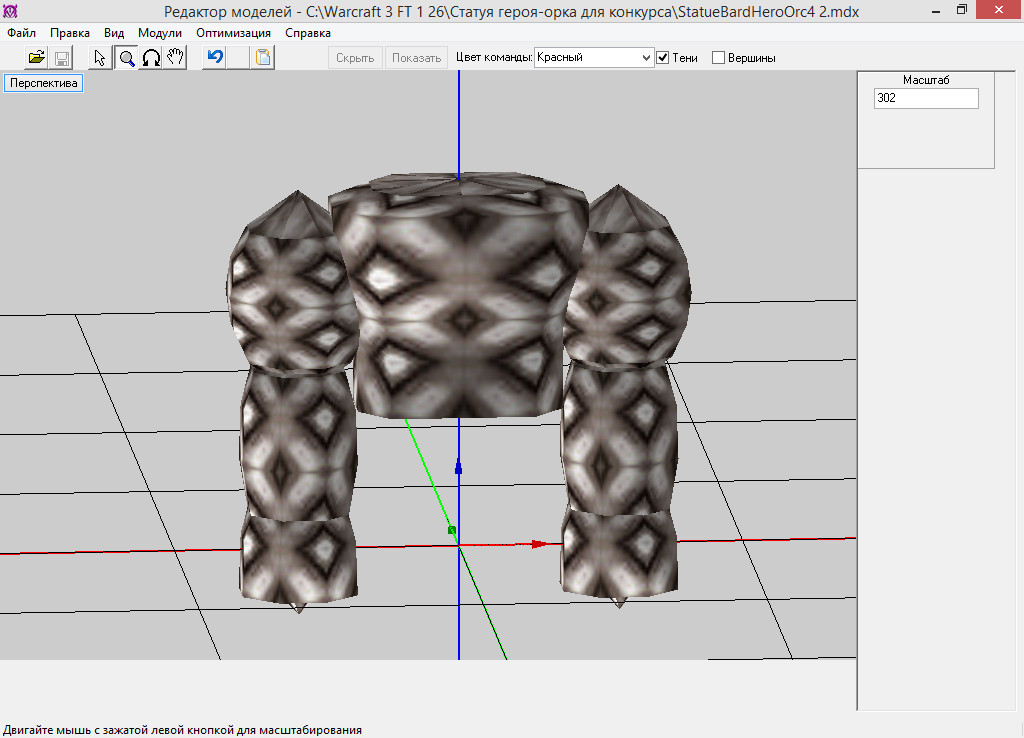This screenshot has height=738, width=1024.
Task: Open the Вид menu
Action: click(114, 33)
